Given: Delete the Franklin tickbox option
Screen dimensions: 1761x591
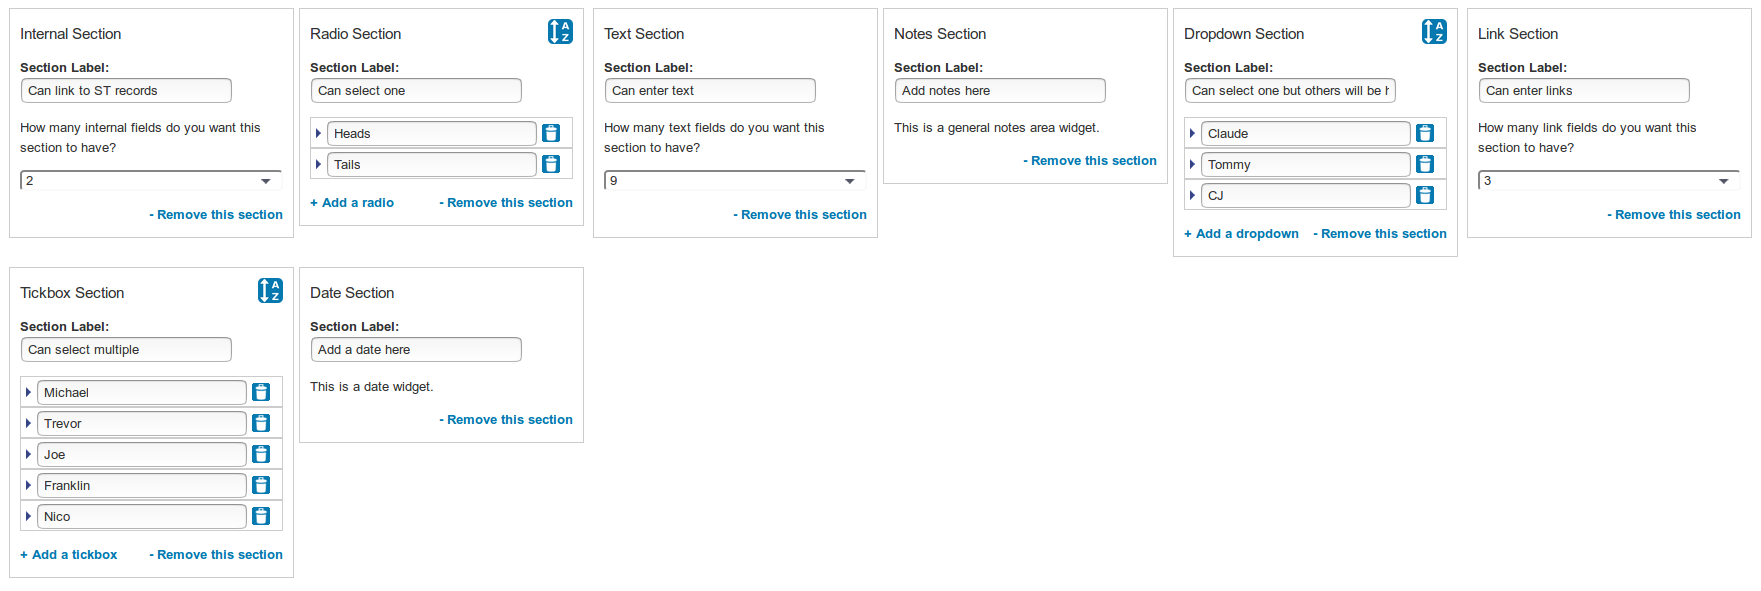Looking at the screenshot, I should tap(261, 485).
